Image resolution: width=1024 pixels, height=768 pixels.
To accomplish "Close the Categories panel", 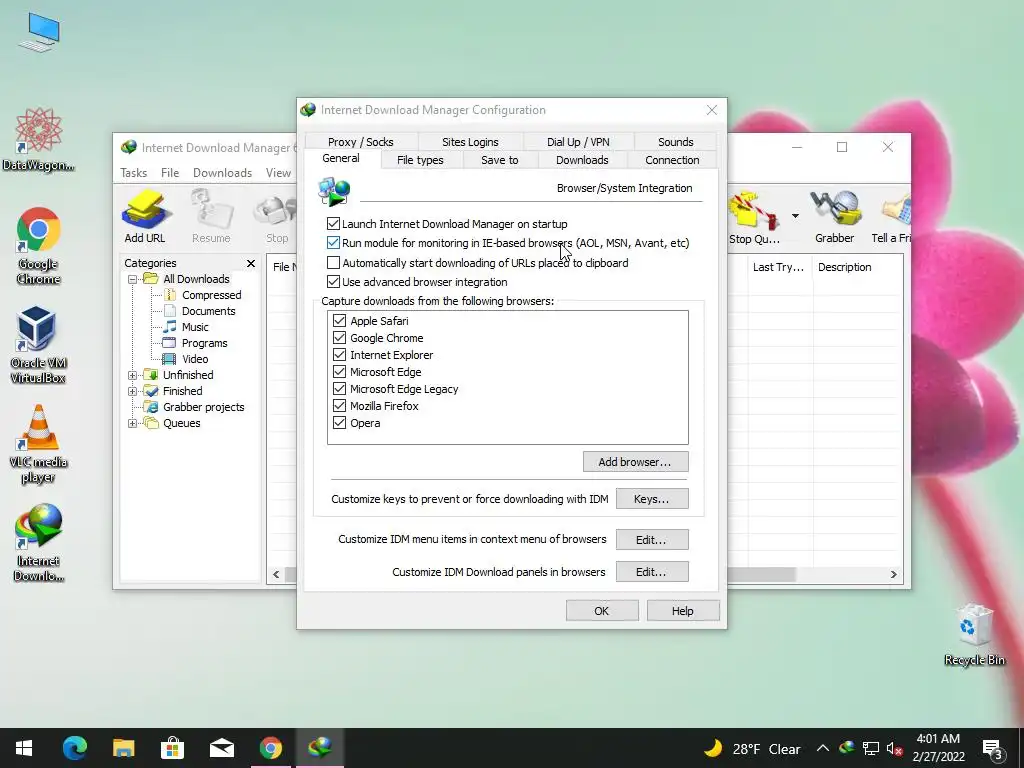I will pyautogui.click(x=251, y=263).
